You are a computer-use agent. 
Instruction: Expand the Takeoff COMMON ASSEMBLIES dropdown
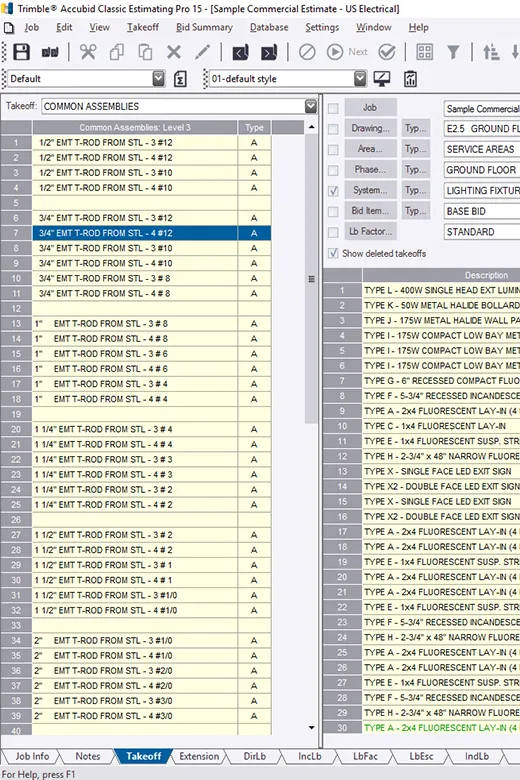pos(311,106)
